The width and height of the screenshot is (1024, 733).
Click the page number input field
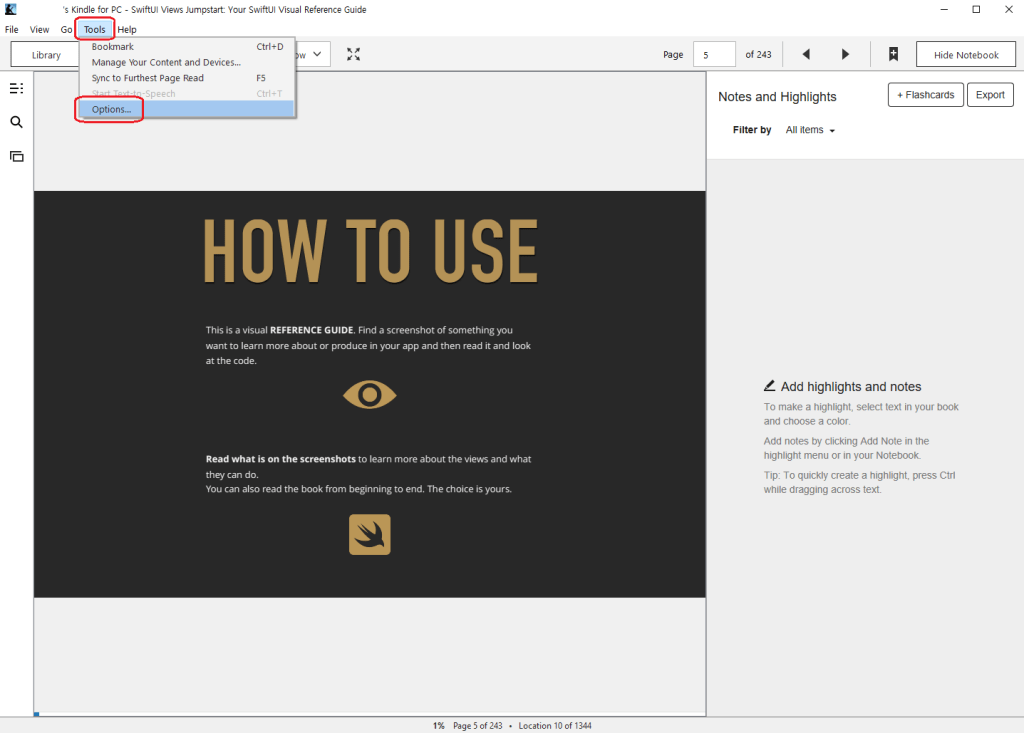click(x=714, y=55)
